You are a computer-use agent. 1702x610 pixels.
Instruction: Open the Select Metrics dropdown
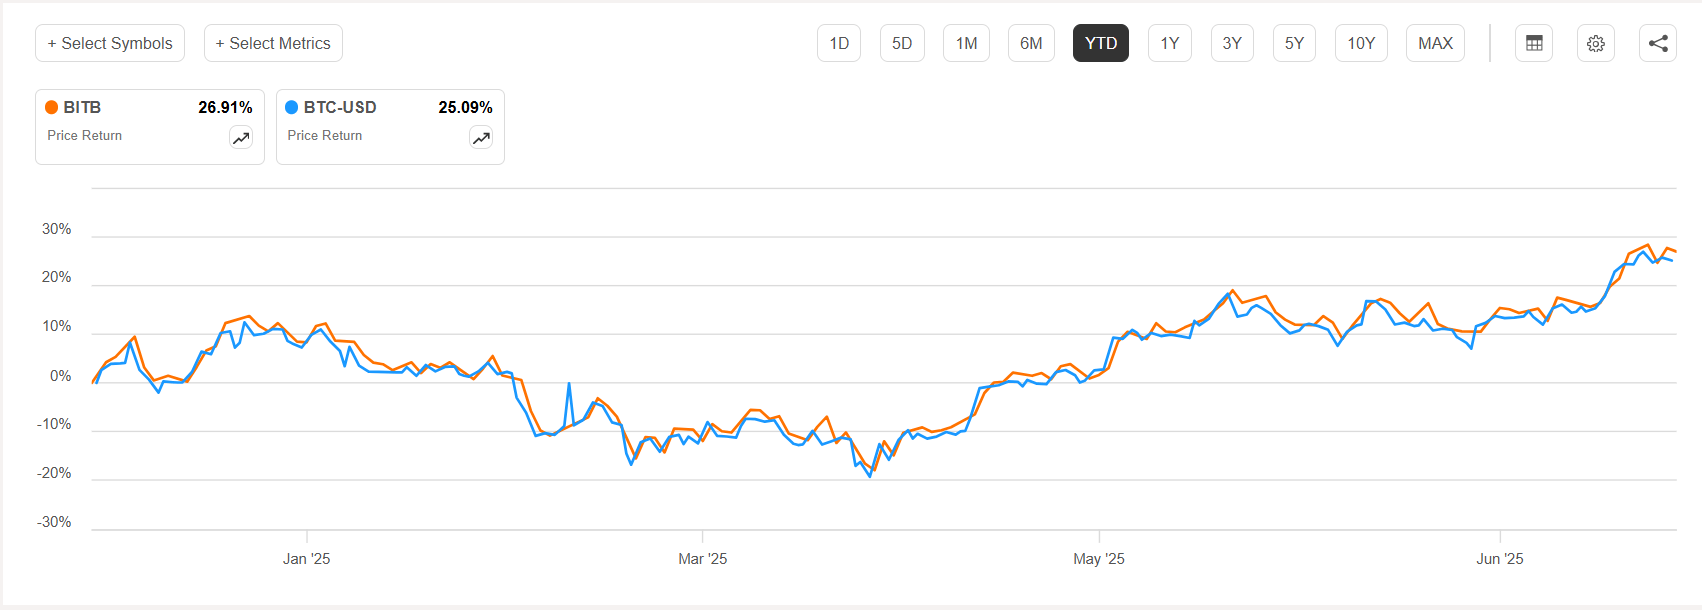[x=273, y=43]
